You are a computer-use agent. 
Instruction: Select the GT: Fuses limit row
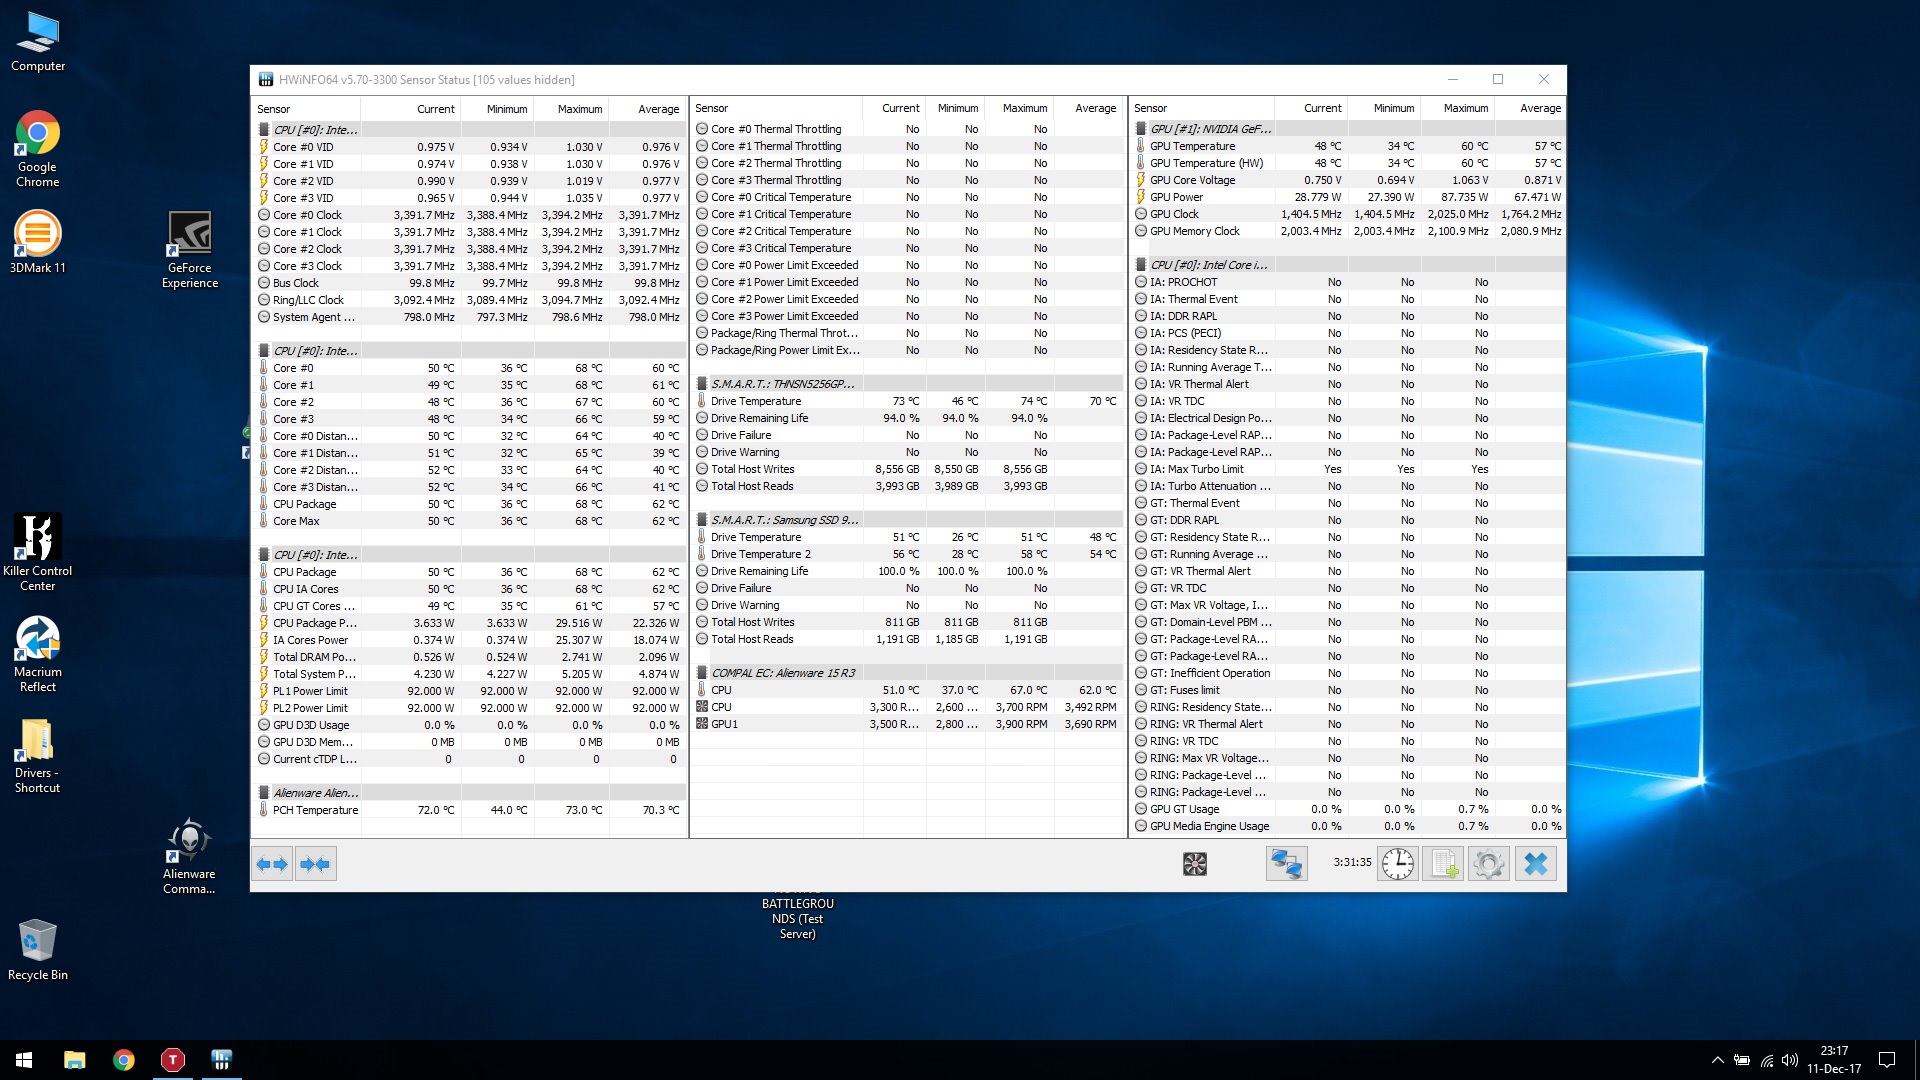[x=1348, y=690]
